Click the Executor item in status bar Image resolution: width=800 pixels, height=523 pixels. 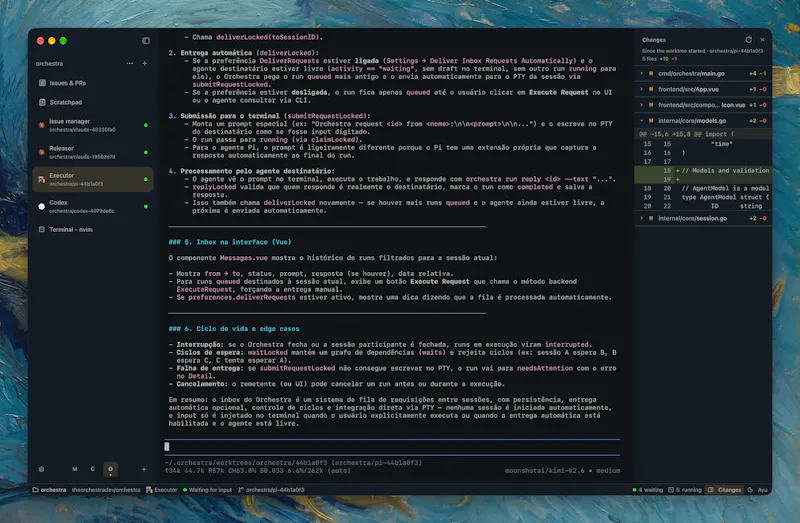pyautogui.click(x=162, y=490)
